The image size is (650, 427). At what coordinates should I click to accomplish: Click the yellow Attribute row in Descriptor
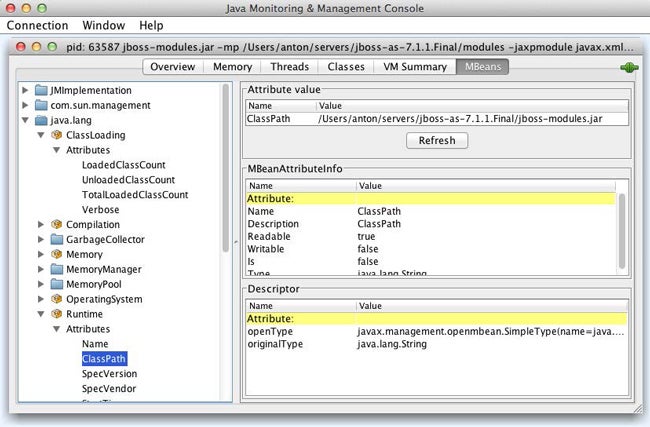tap(437, 319)
